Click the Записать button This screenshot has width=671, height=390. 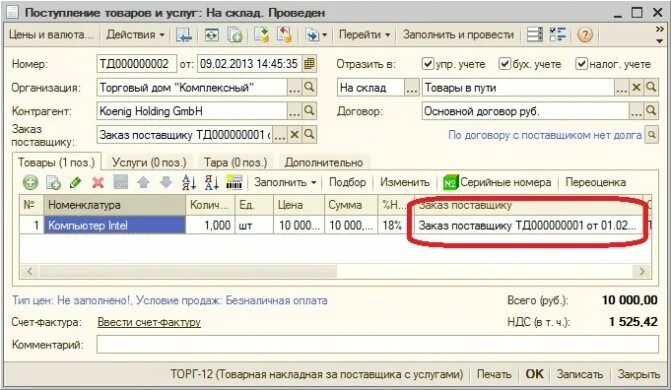[x=580, y=375]
